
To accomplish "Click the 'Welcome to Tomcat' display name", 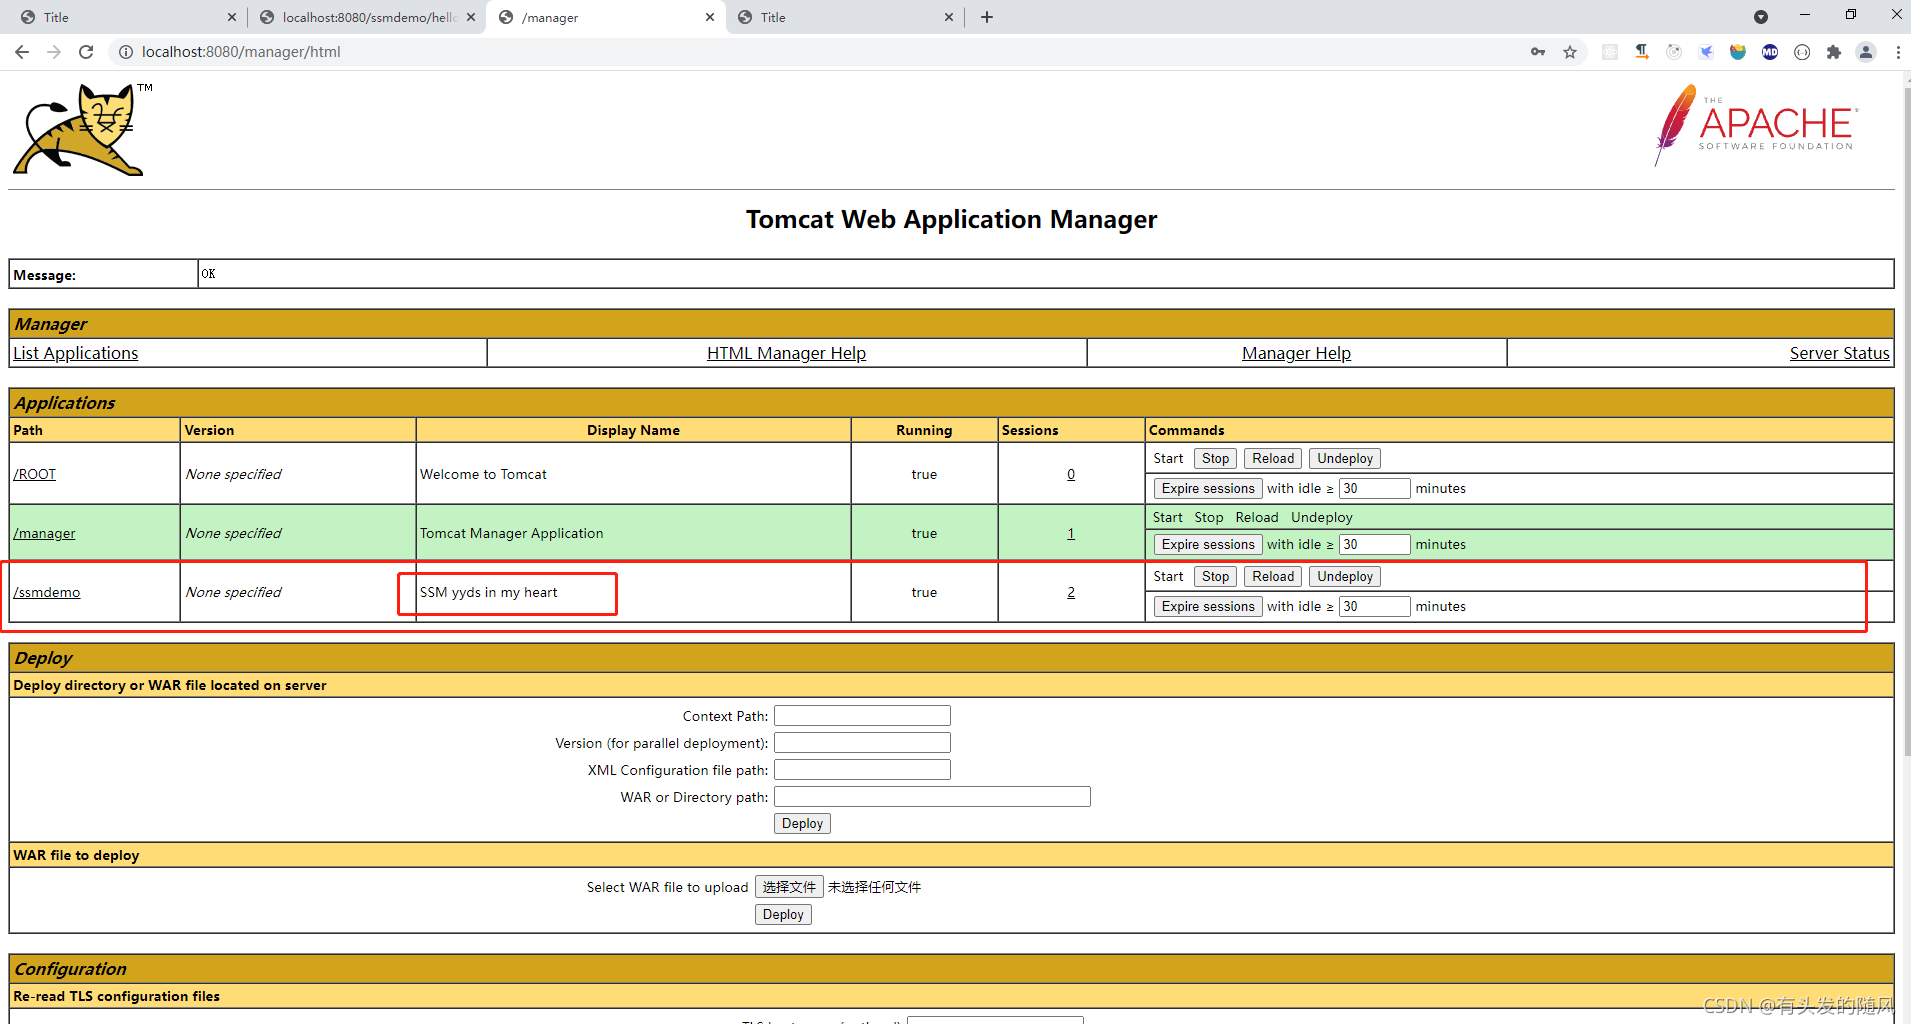I will click(483, 474).
